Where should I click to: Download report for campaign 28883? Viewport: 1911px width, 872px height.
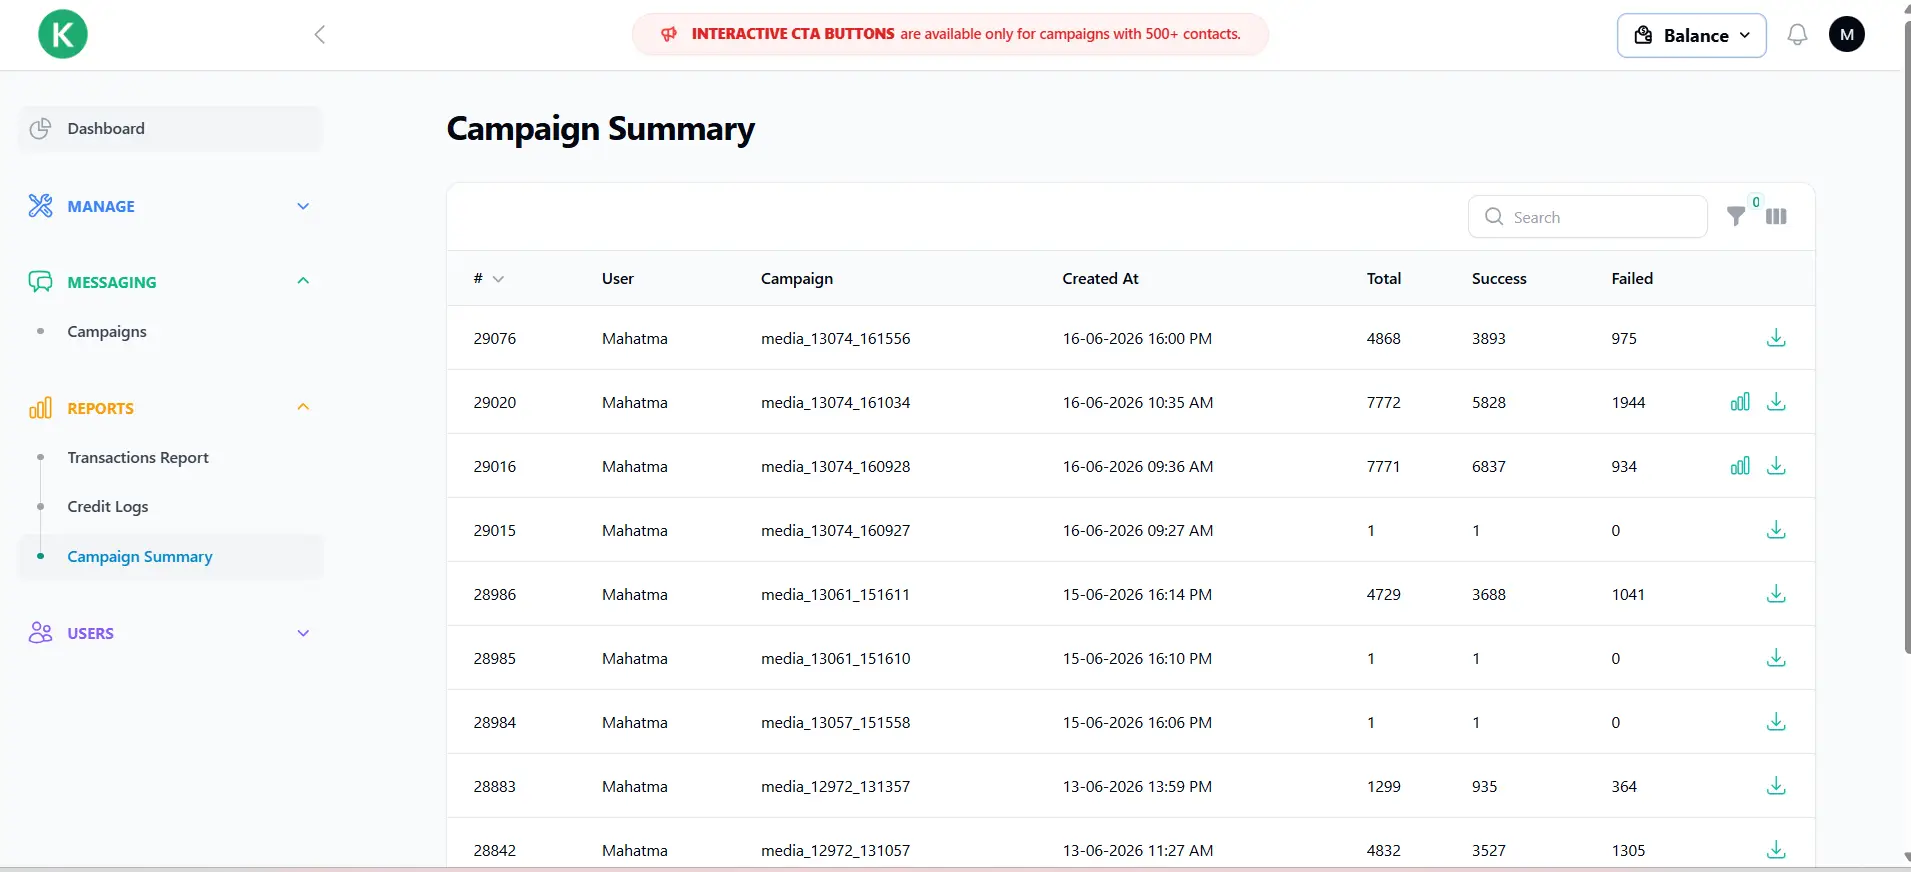click(1776, 786)
